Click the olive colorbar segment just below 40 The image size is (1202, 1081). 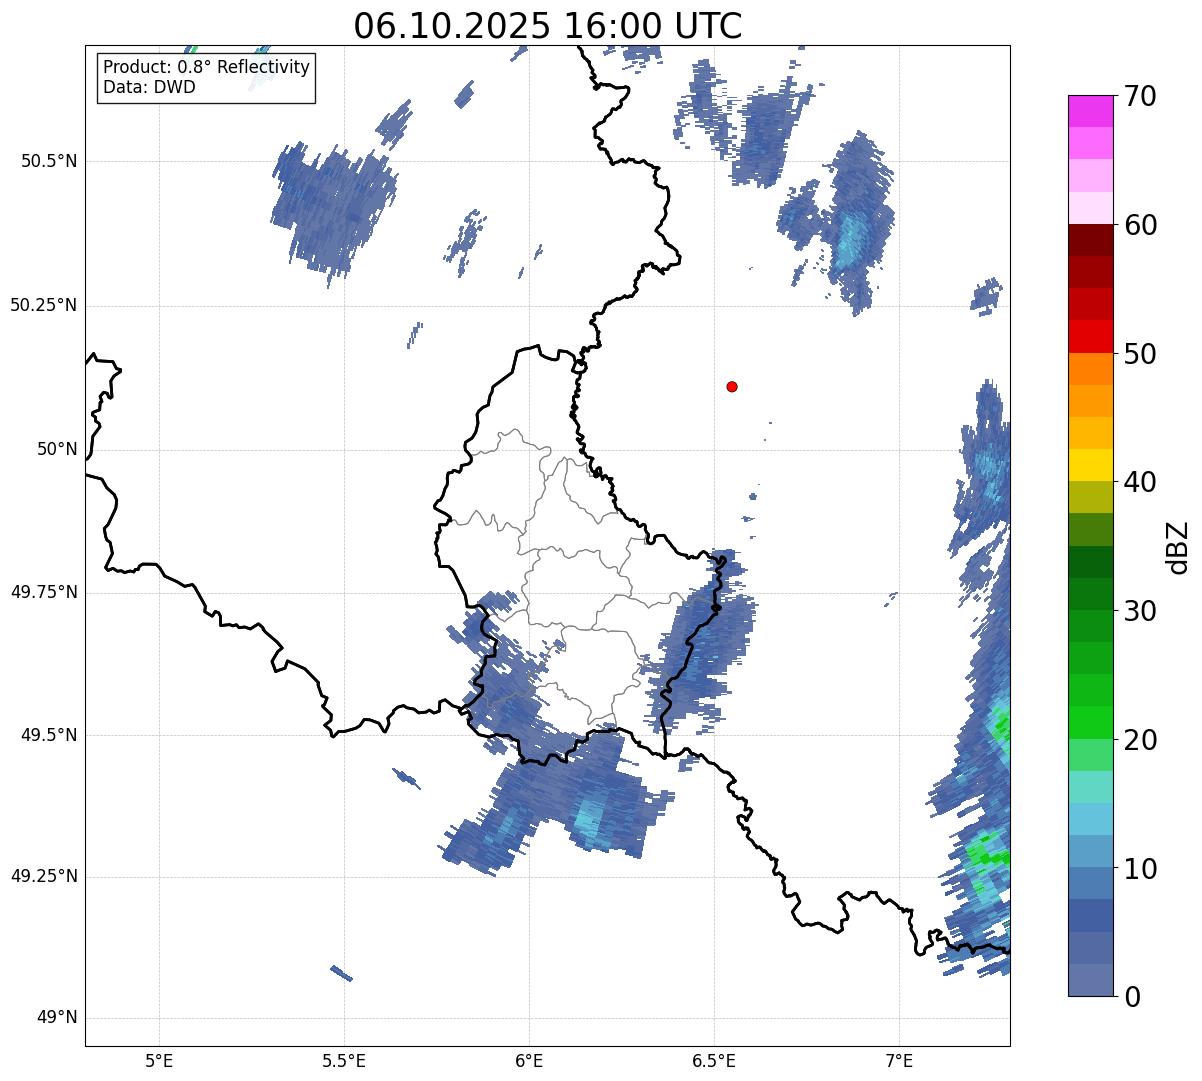point(1091,497)
